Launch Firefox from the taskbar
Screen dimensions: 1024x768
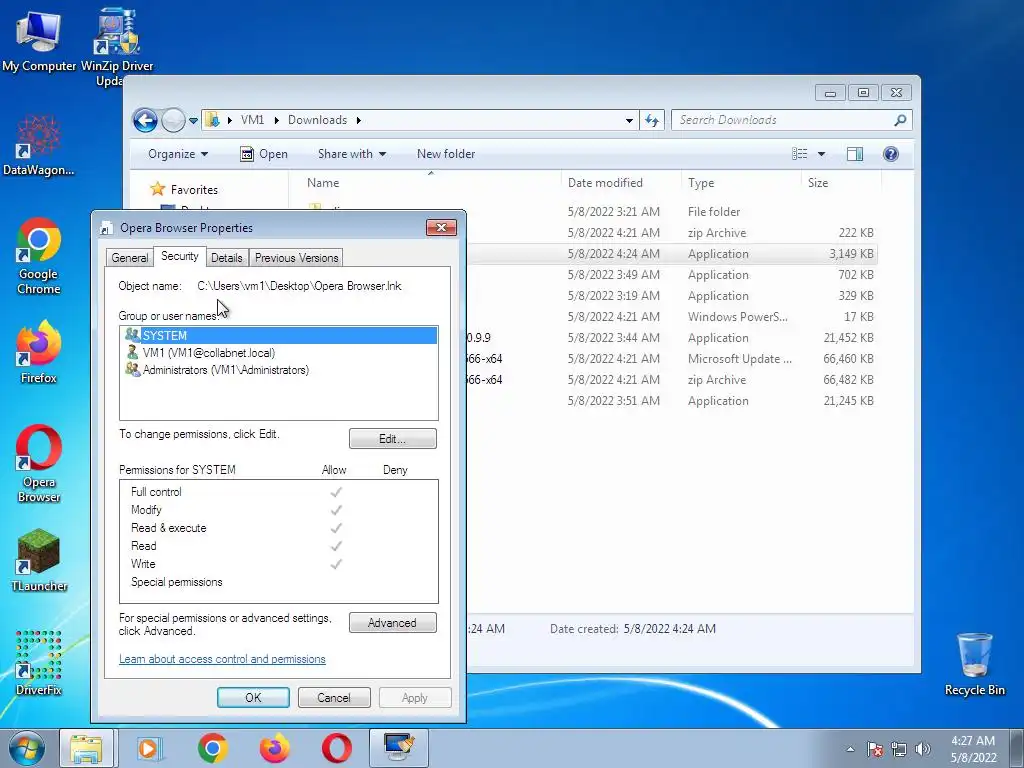[274, 748]
